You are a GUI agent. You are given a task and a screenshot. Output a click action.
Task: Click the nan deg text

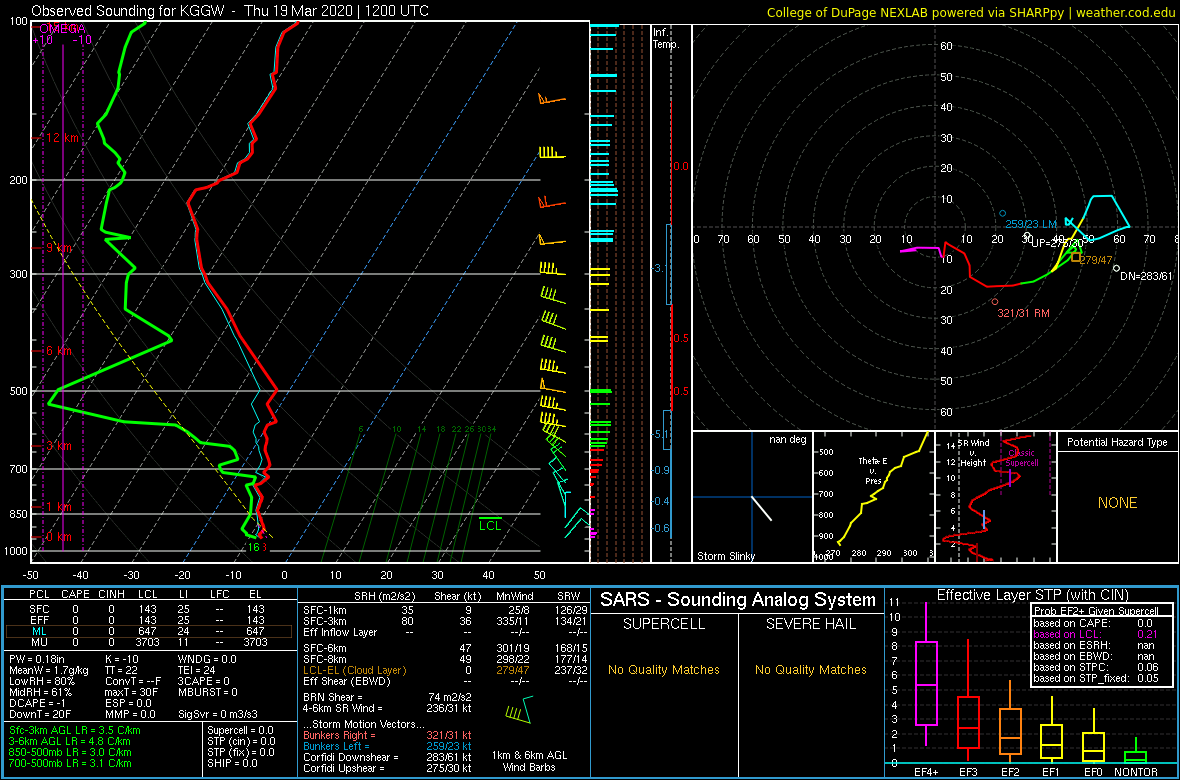(787, 440)
